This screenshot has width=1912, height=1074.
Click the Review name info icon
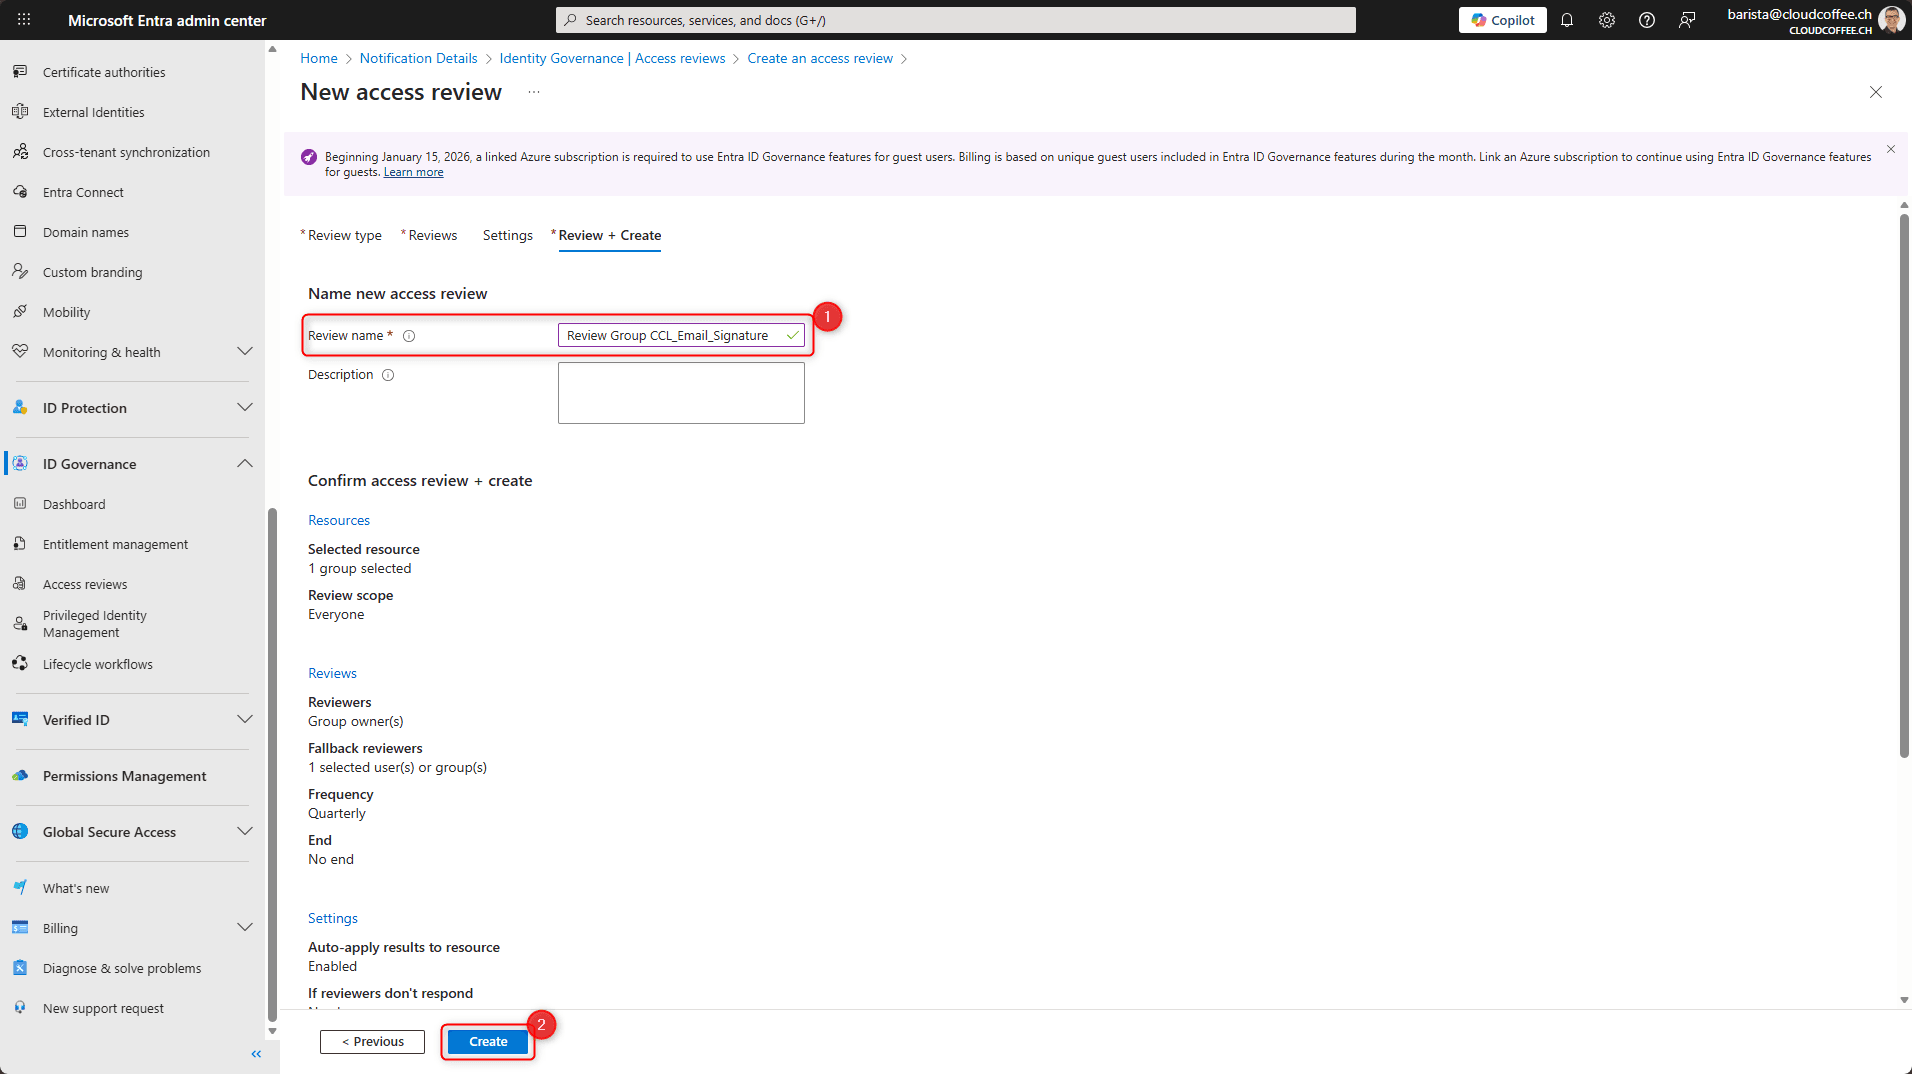point(409,336)
